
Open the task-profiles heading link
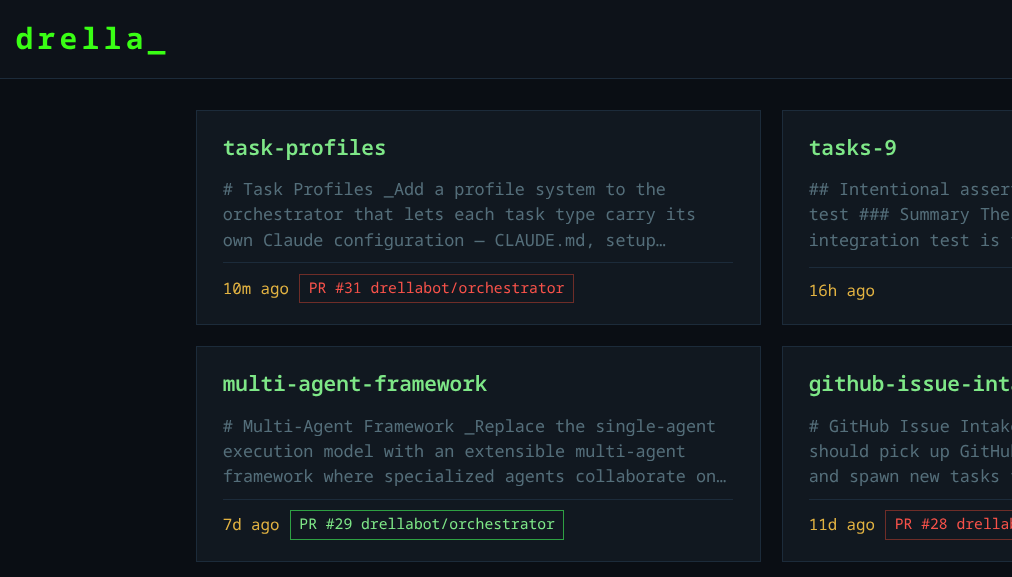(304, 148)
